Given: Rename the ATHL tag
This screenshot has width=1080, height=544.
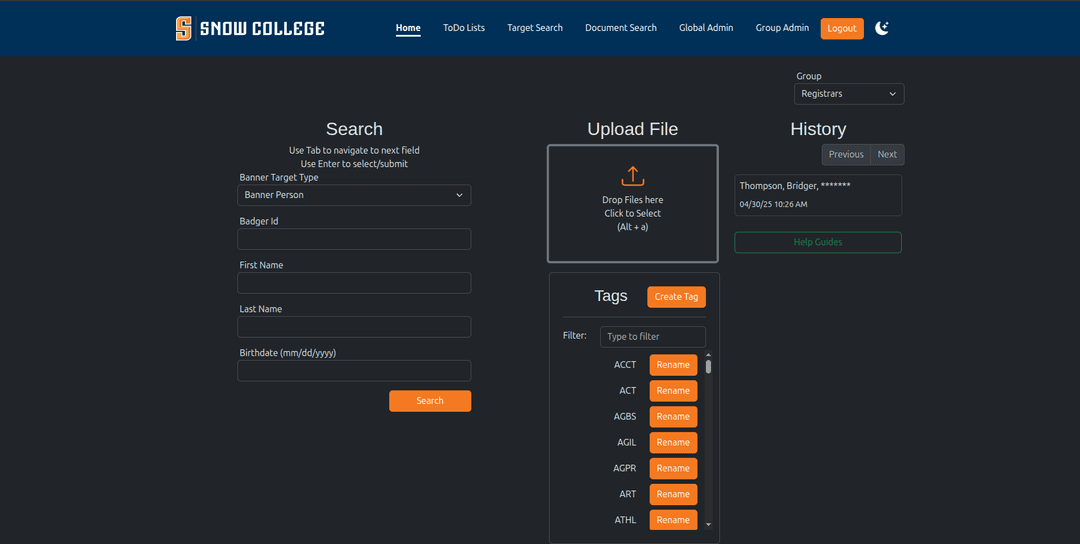Looking at the screenshot, I should tap(673, 520).
